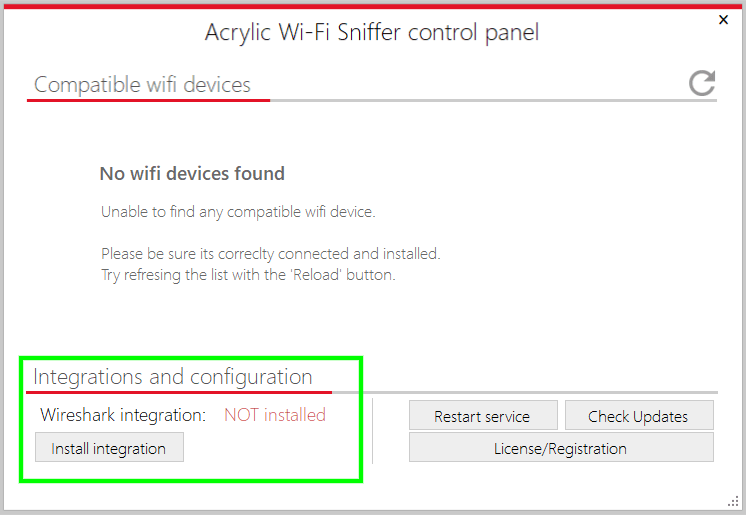Click the Acrylic Wi-Fi Sniffer control panel title
Viewport: 746px width, 515px height.
(x=372, y=32)
